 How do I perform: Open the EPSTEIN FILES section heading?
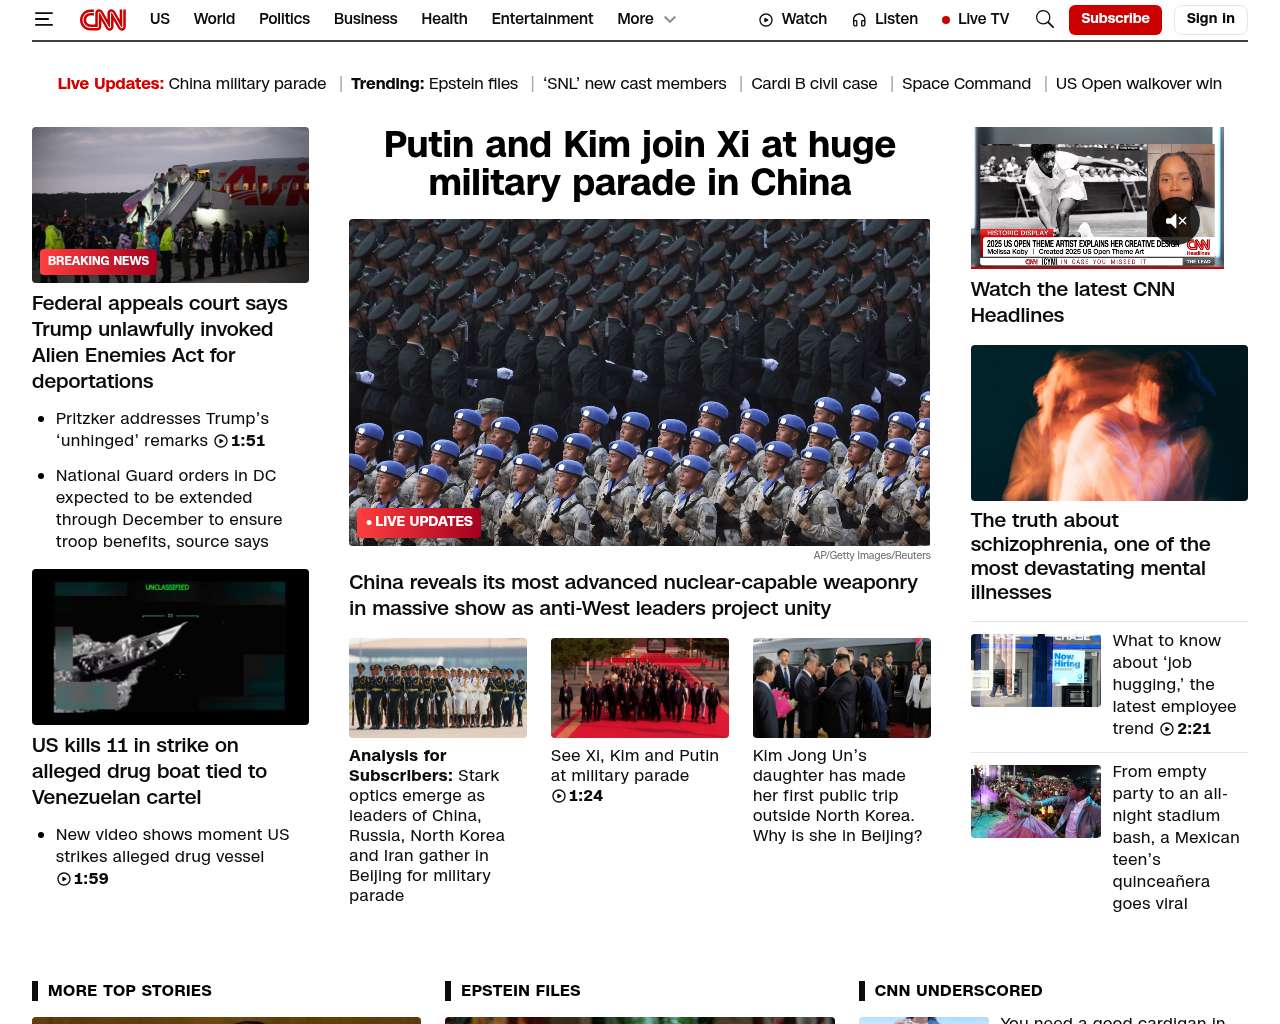[520, 990]
